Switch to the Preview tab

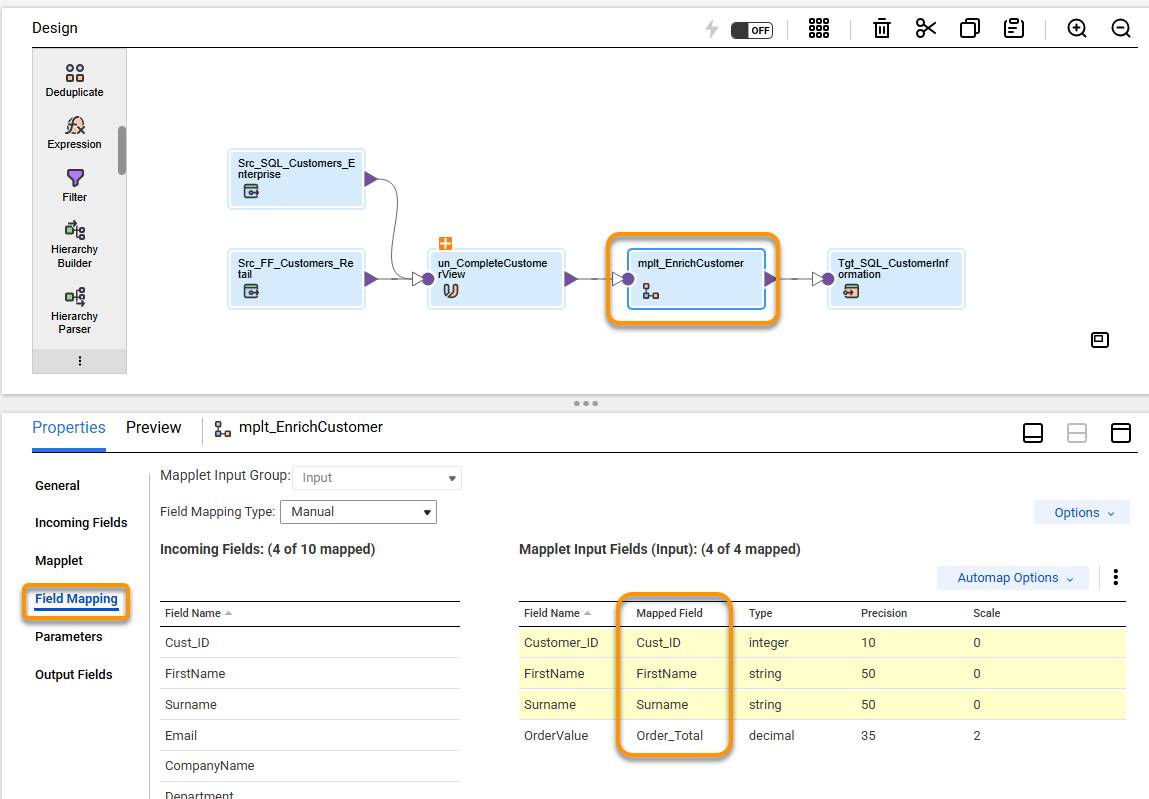[153, 427]
